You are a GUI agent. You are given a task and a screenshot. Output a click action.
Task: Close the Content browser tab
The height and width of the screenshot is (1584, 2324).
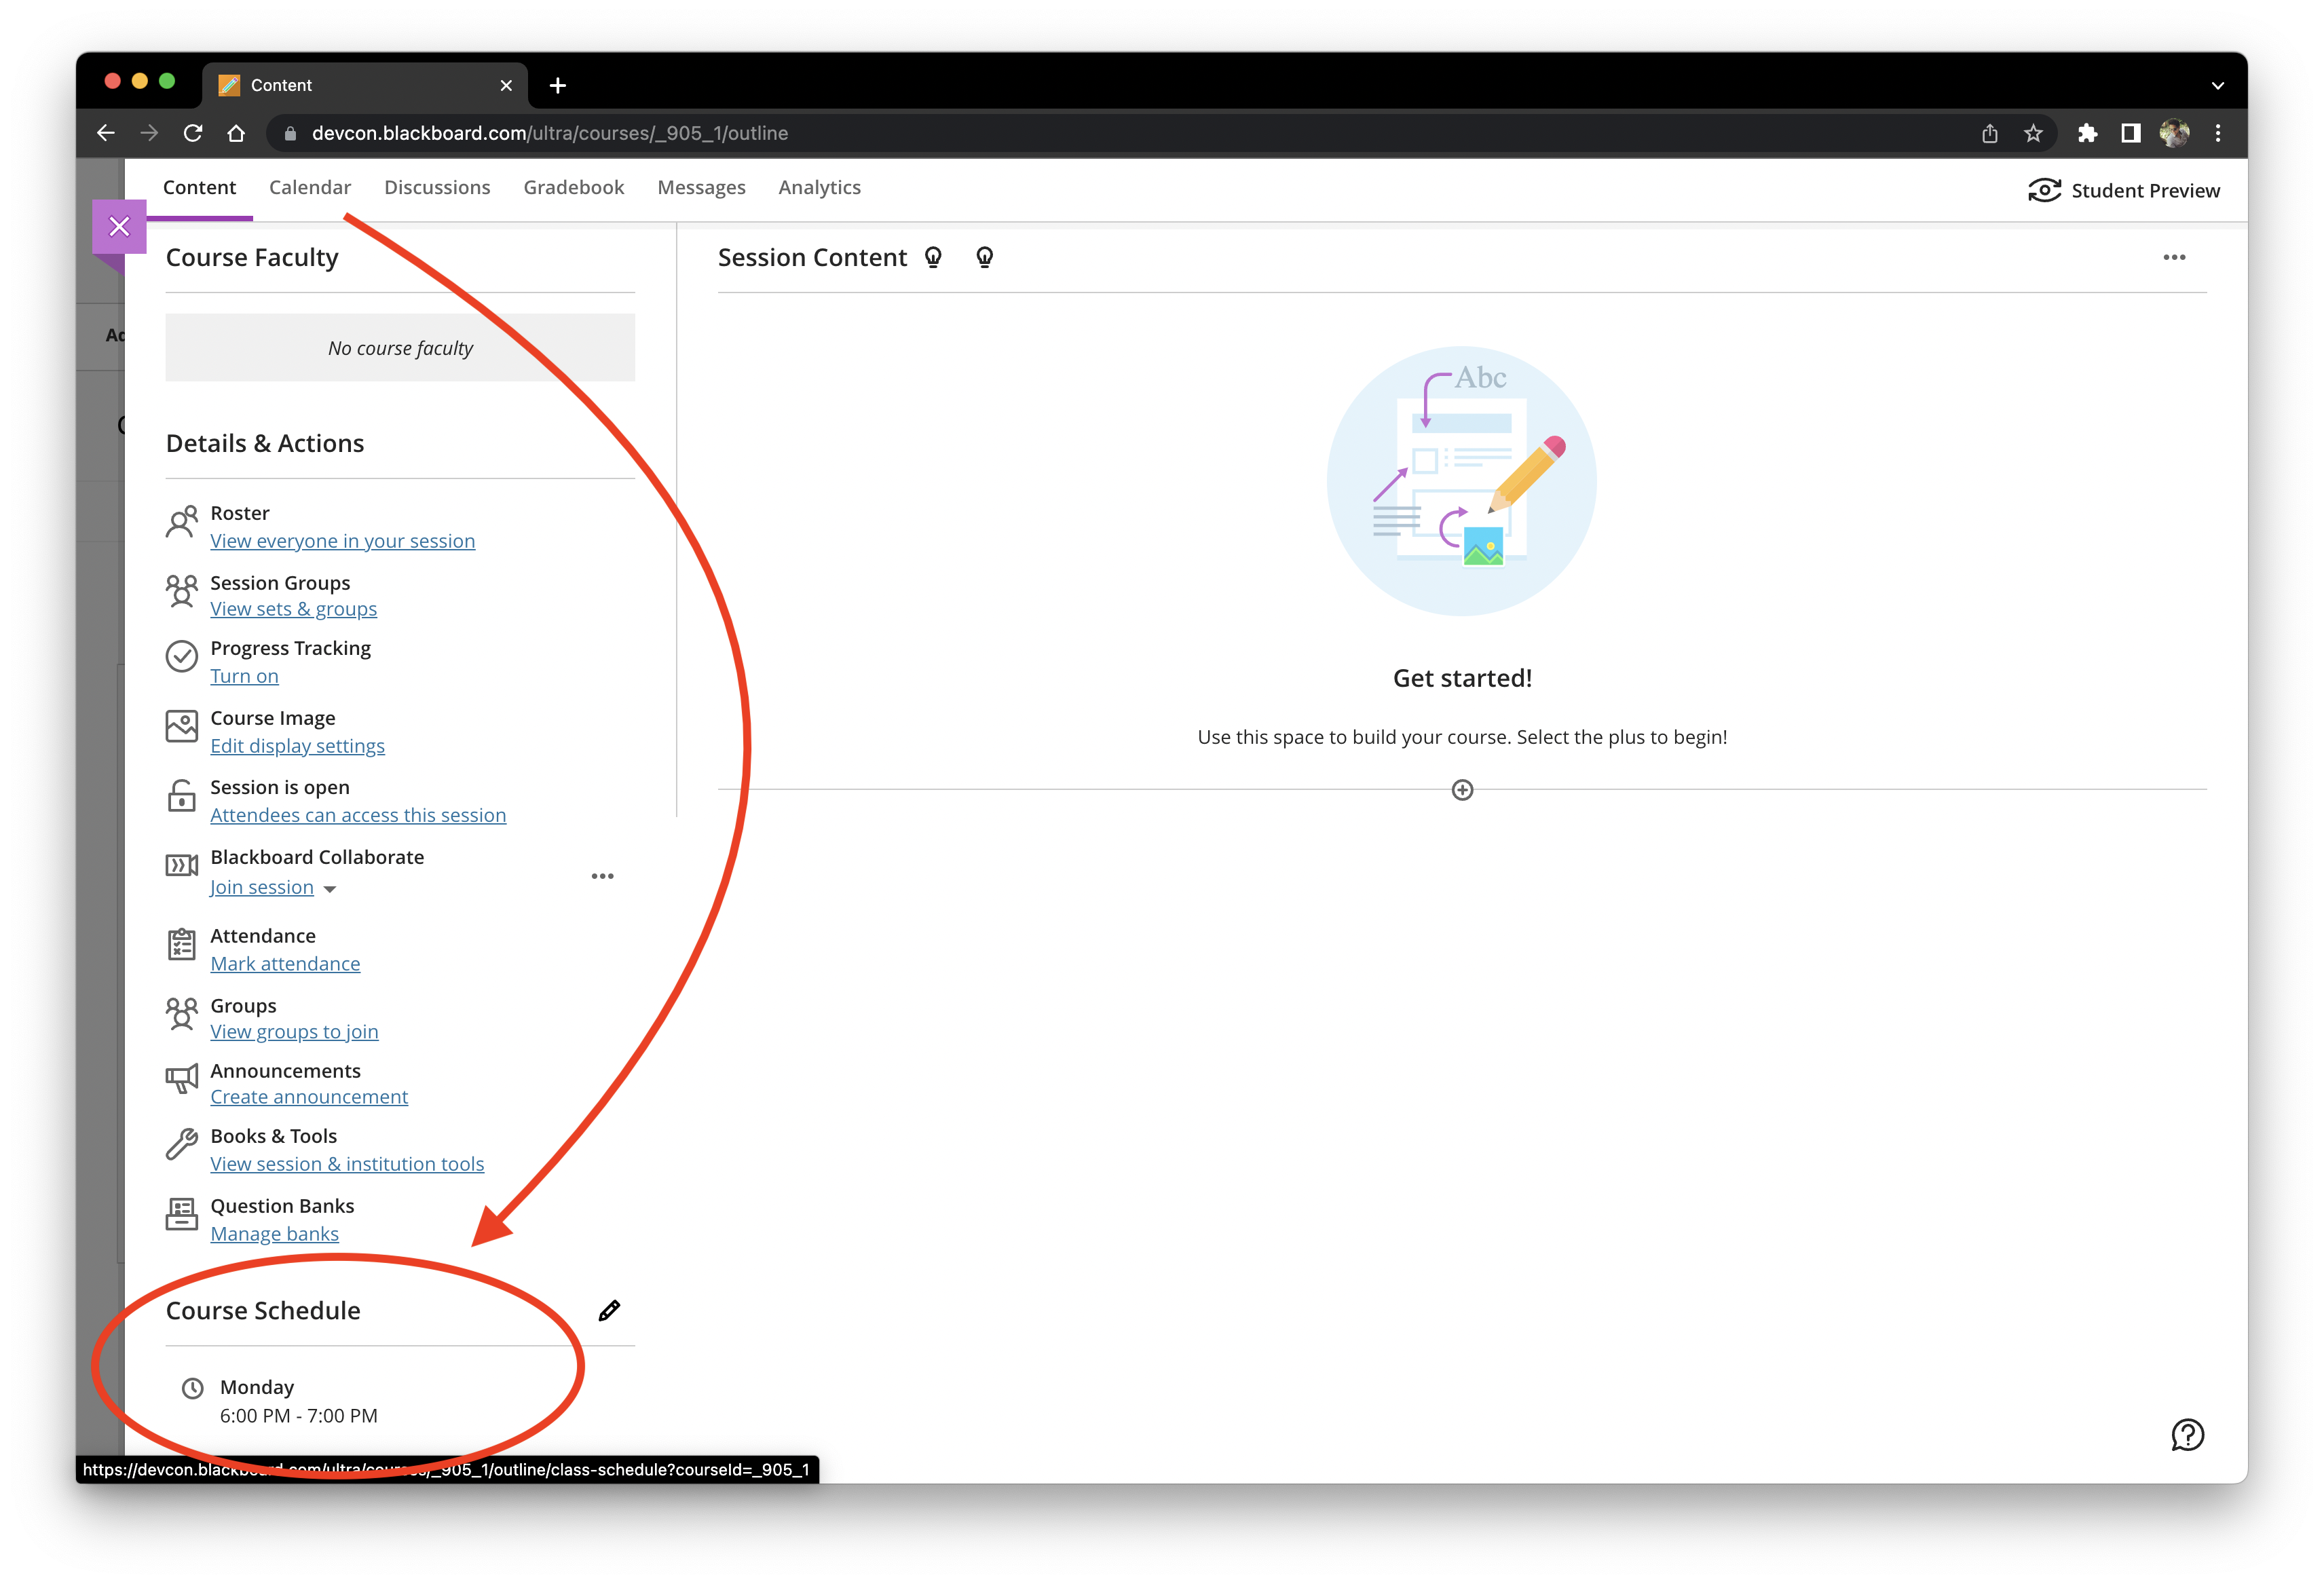(506, 85)
